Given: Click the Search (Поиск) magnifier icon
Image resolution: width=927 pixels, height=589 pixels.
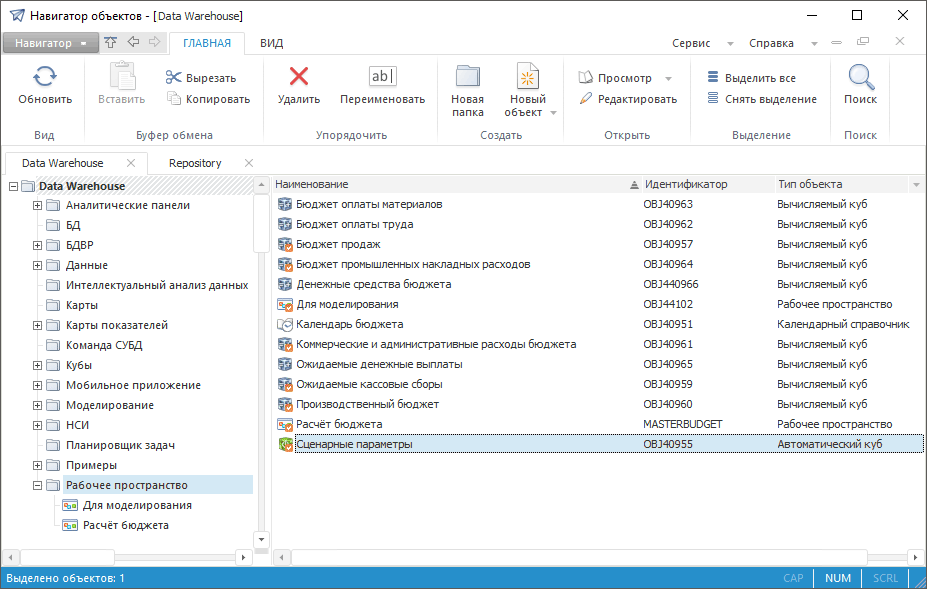Looking at the screenshot, I should (x=860, y=77).
